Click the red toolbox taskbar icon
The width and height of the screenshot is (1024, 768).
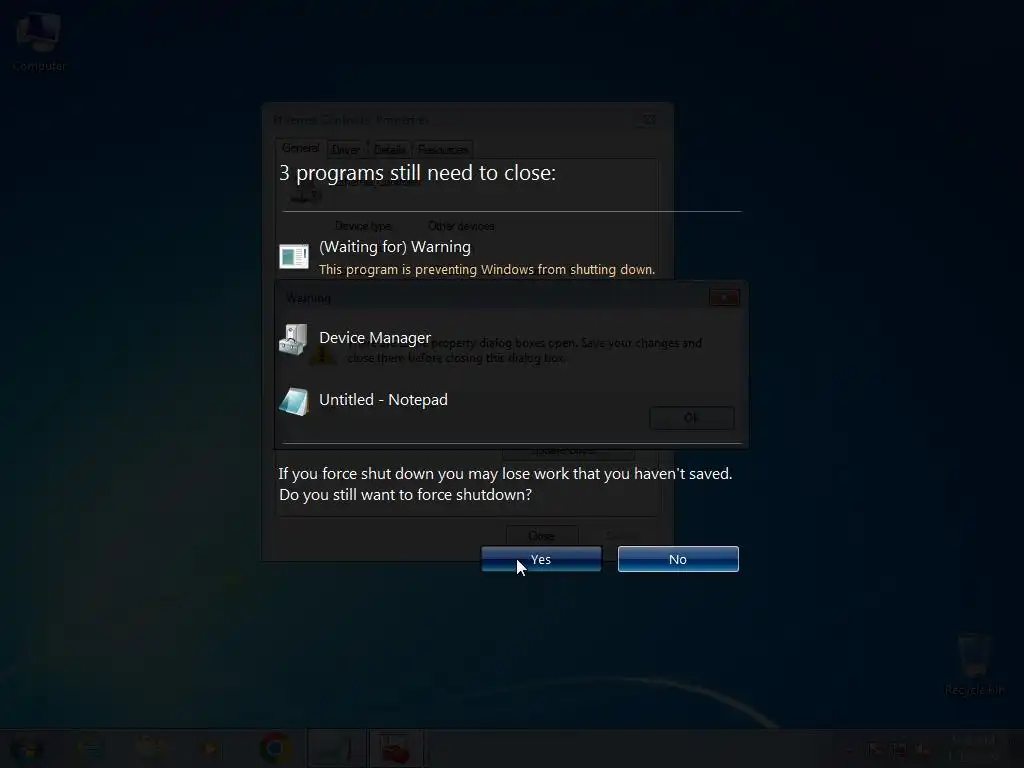click(396, 748)
